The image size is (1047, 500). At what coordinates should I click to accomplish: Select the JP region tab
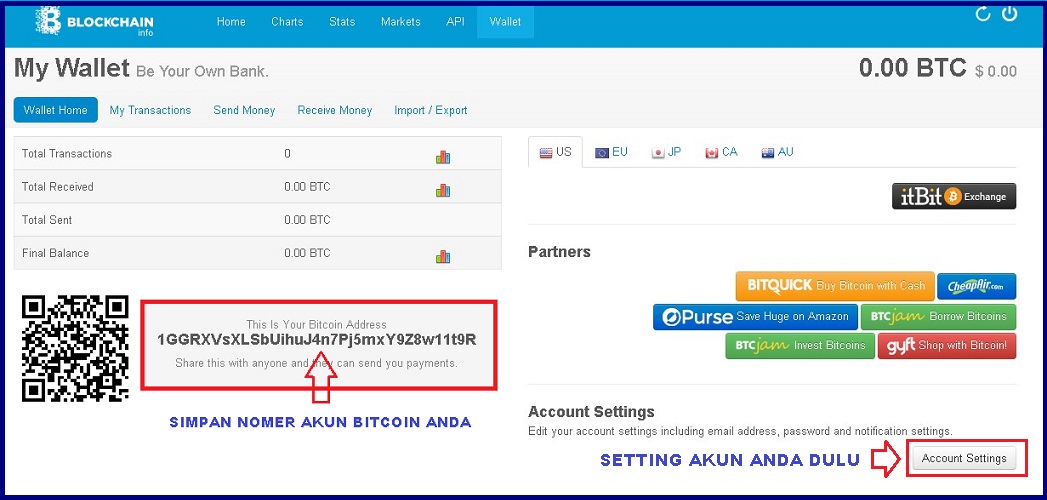point(666,152)
